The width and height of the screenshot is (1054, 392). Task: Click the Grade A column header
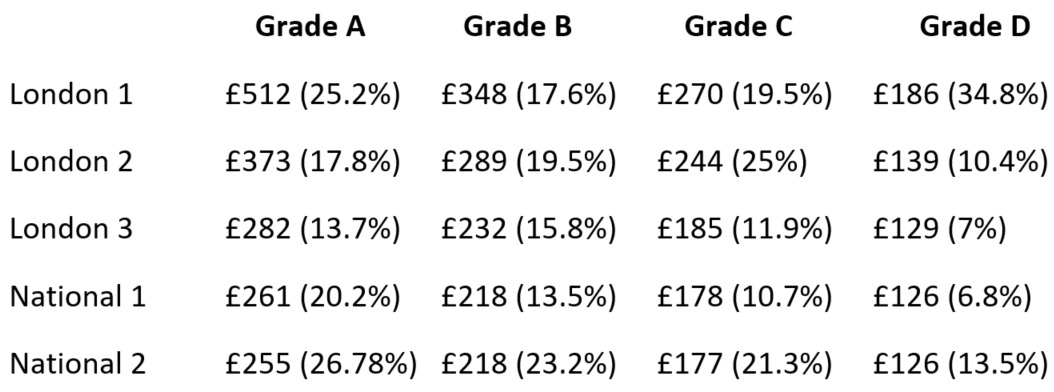310,26
